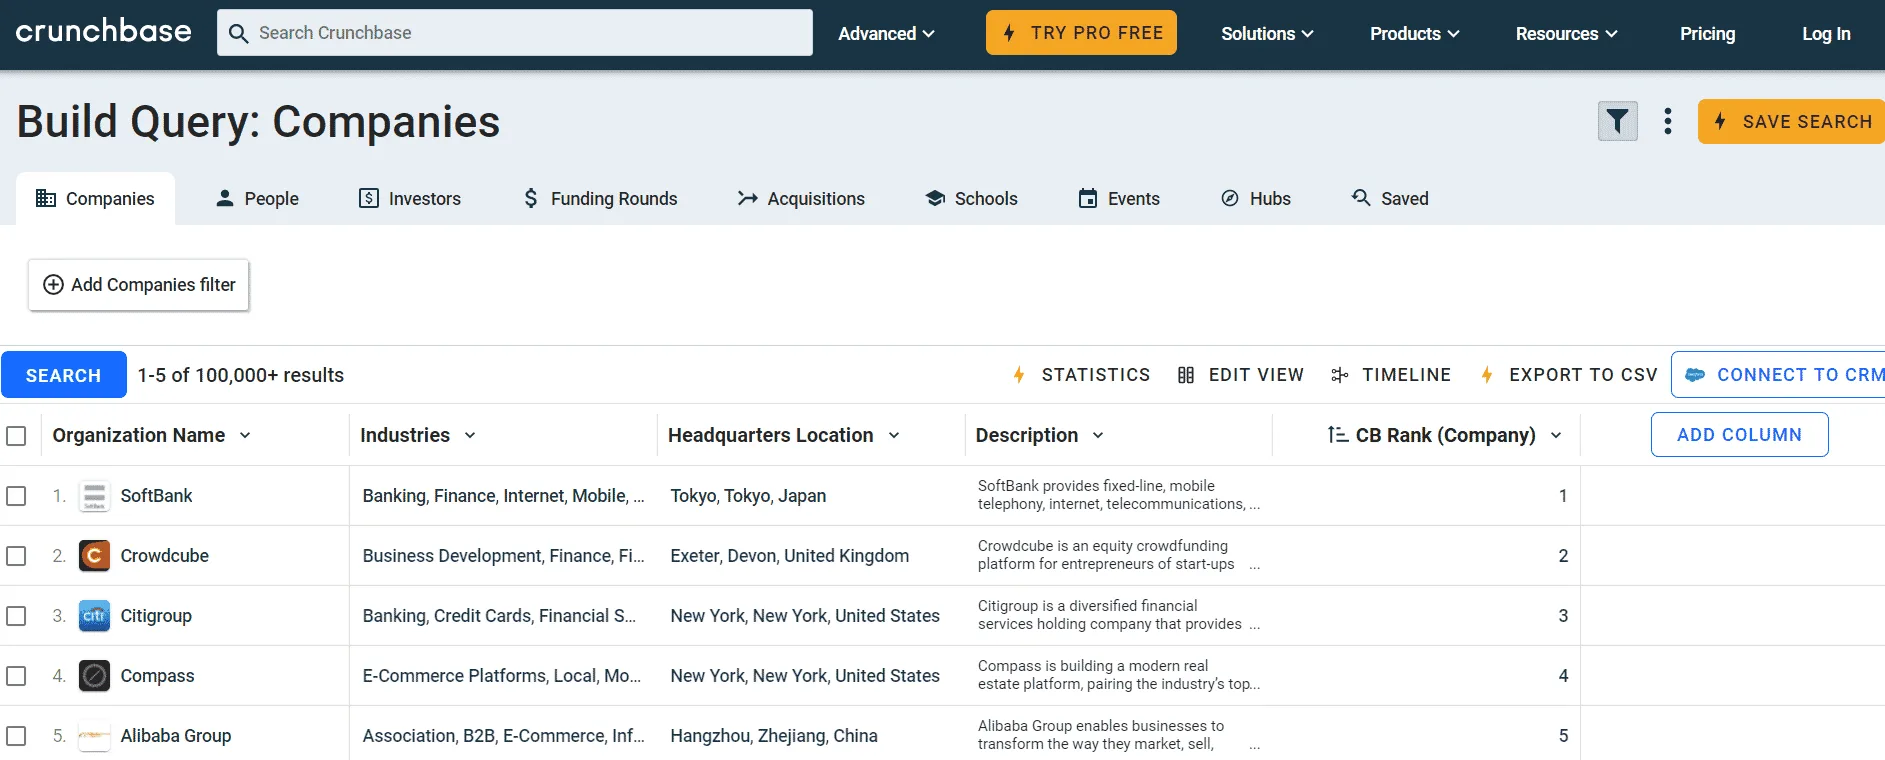Click the Add Column button
The width and height of the screenshot is (1885, 760).
click(x=1739, y=435)
